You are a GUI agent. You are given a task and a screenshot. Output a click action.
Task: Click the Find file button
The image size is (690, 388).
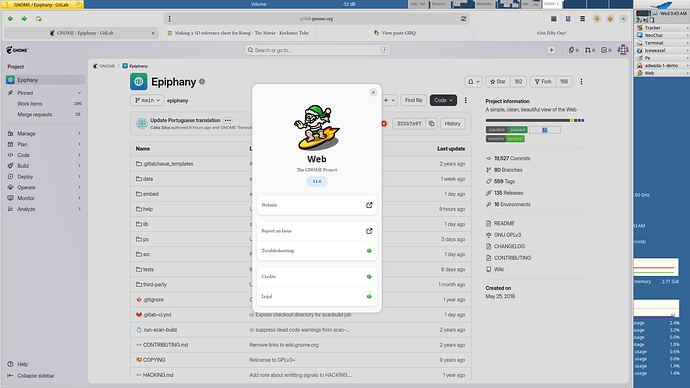(x=413, y=100)
